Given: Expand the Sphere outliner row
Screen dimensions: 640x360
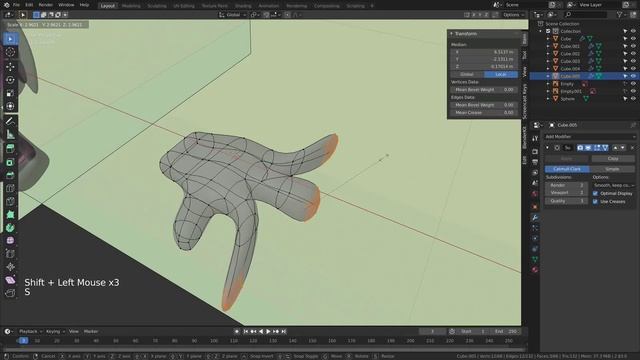Looking at the screenshot, I should 548,99.
